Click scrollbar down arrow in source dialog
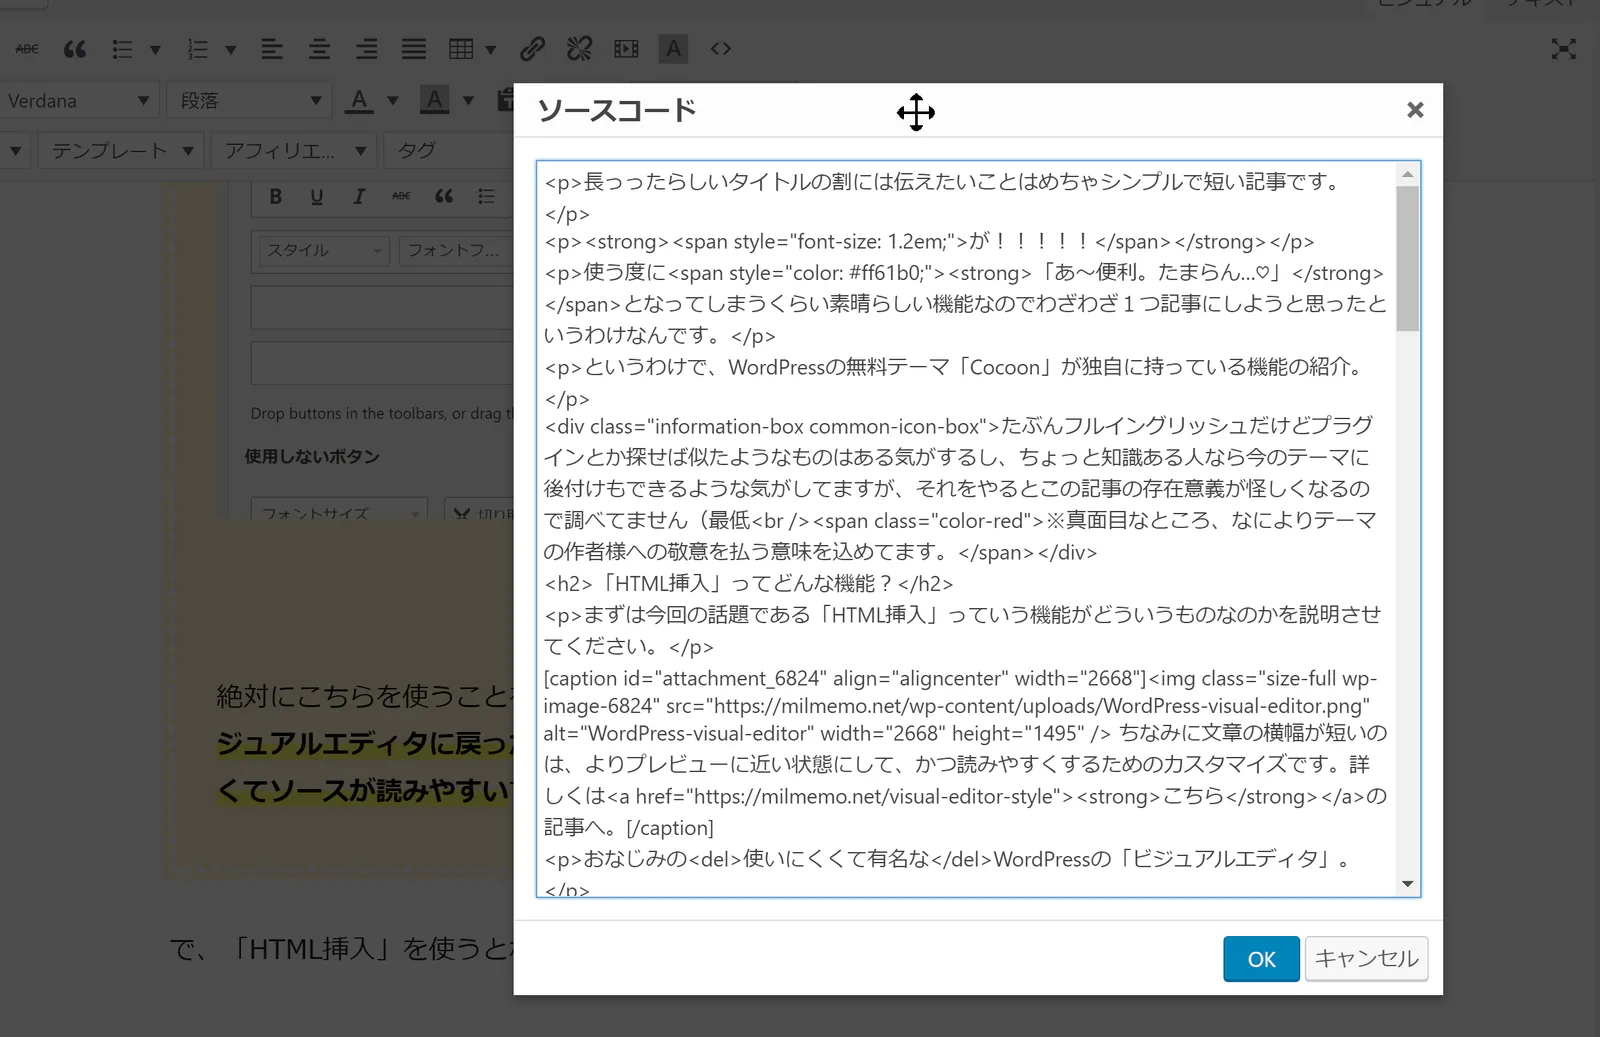Viewport: 1600px width, 1037px height. click(1408, 884)
